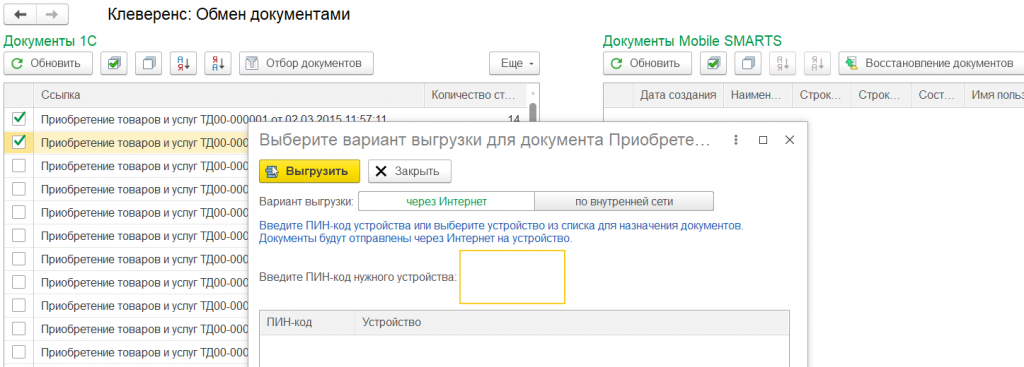Uncheck the highlighted second row checkbox
The width and height of the screenshot is (1024, 367).
point(19,142)
